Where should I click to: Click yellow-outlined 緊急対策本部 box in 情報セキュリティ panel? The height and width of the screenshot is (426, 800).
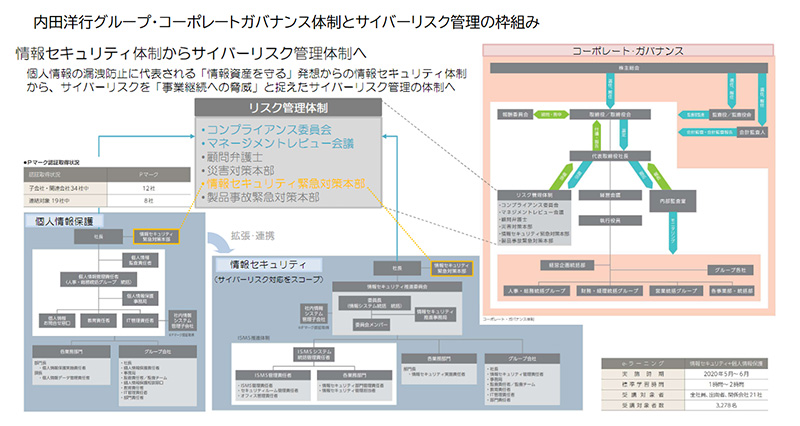[452, 268]
